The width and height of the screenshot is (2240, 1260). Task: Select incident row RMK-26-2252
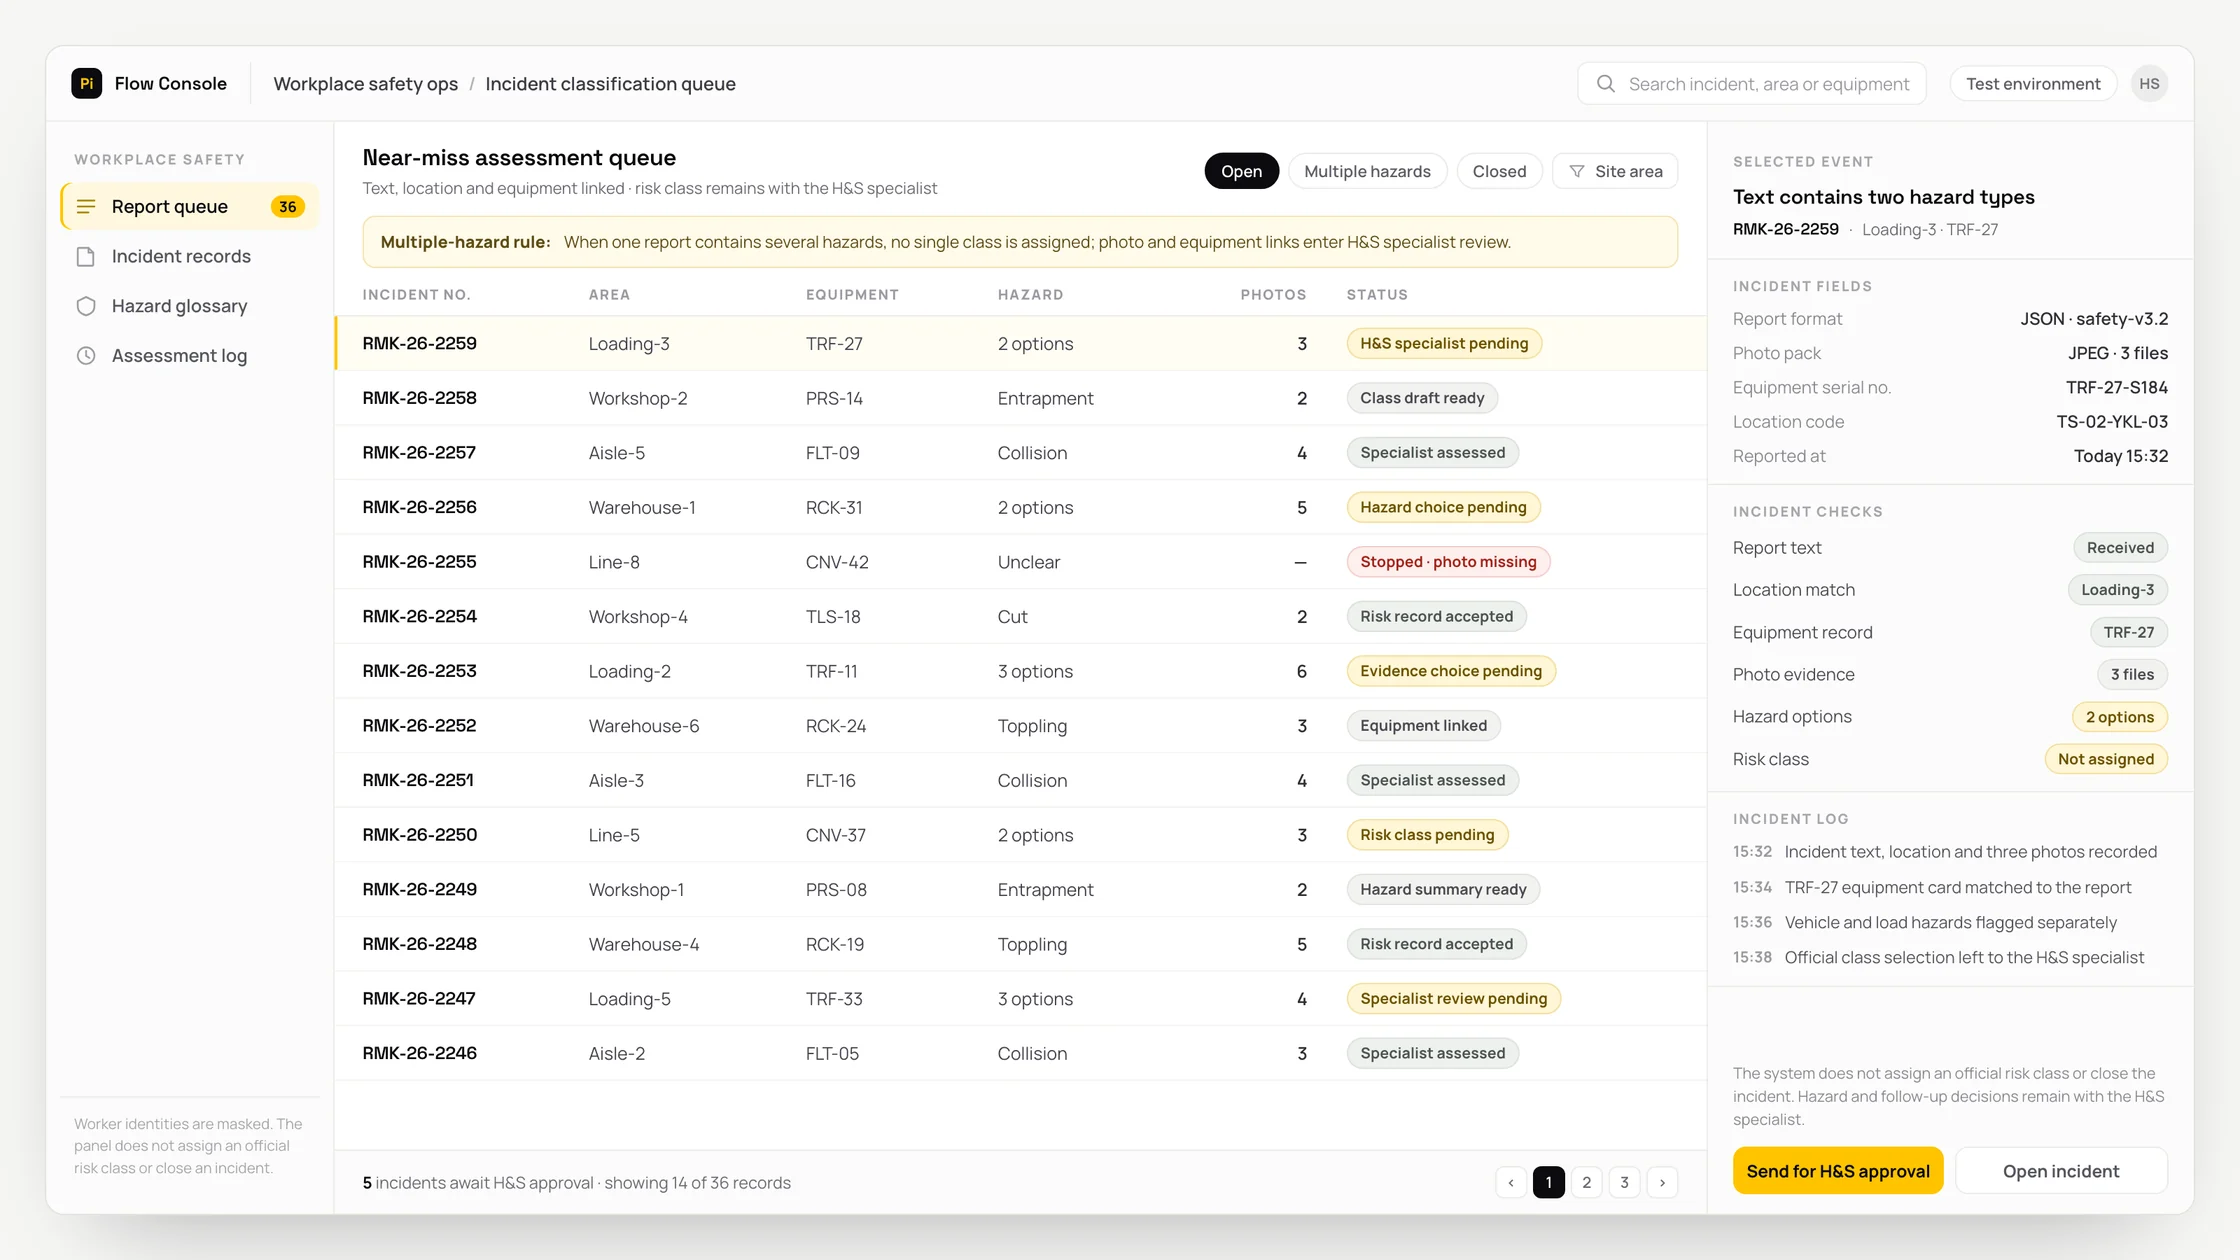[1020, 725]
